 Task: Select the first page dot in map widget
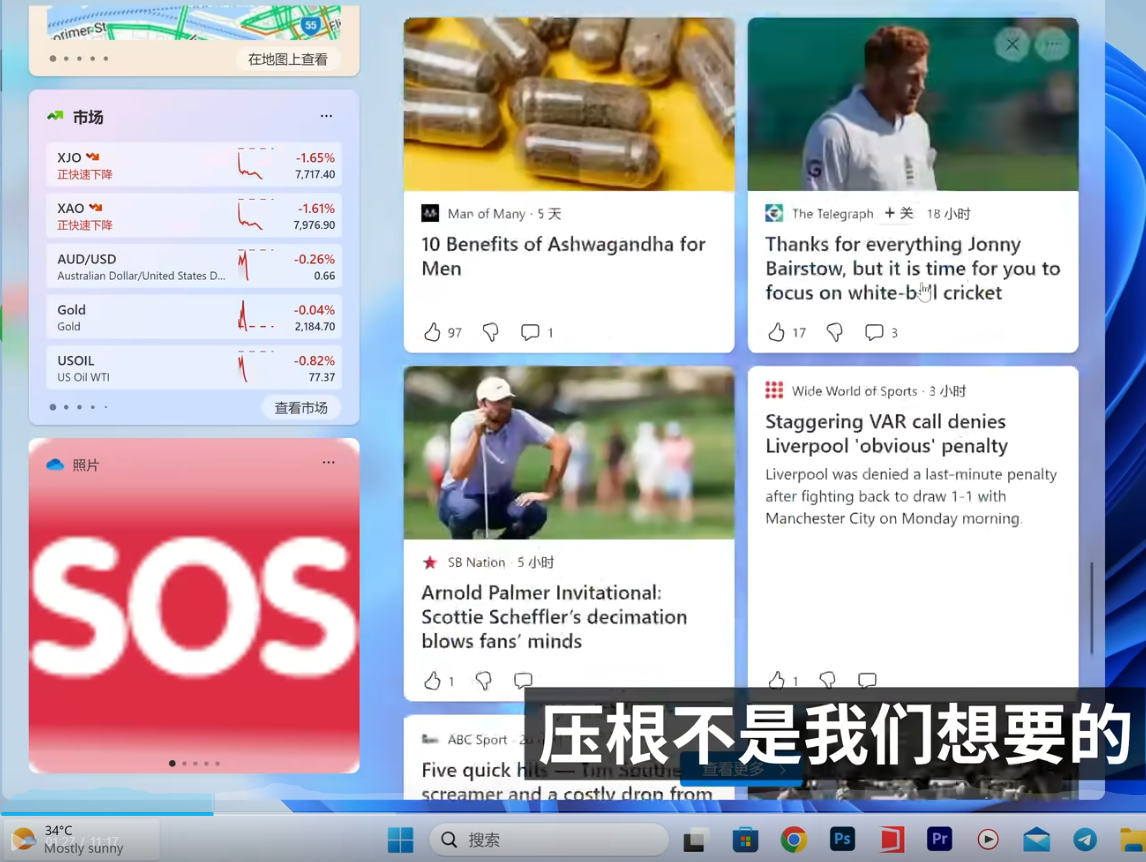[x=53, y=58]
